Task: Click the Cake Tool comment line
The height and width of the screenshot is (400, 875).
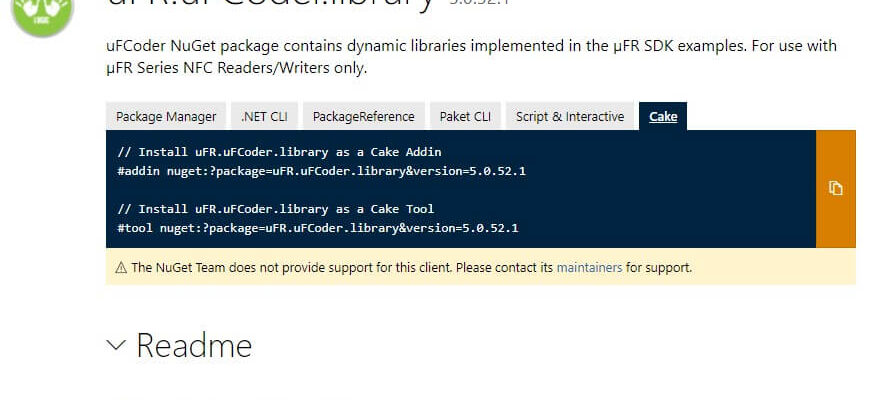Action: (276, 209)
